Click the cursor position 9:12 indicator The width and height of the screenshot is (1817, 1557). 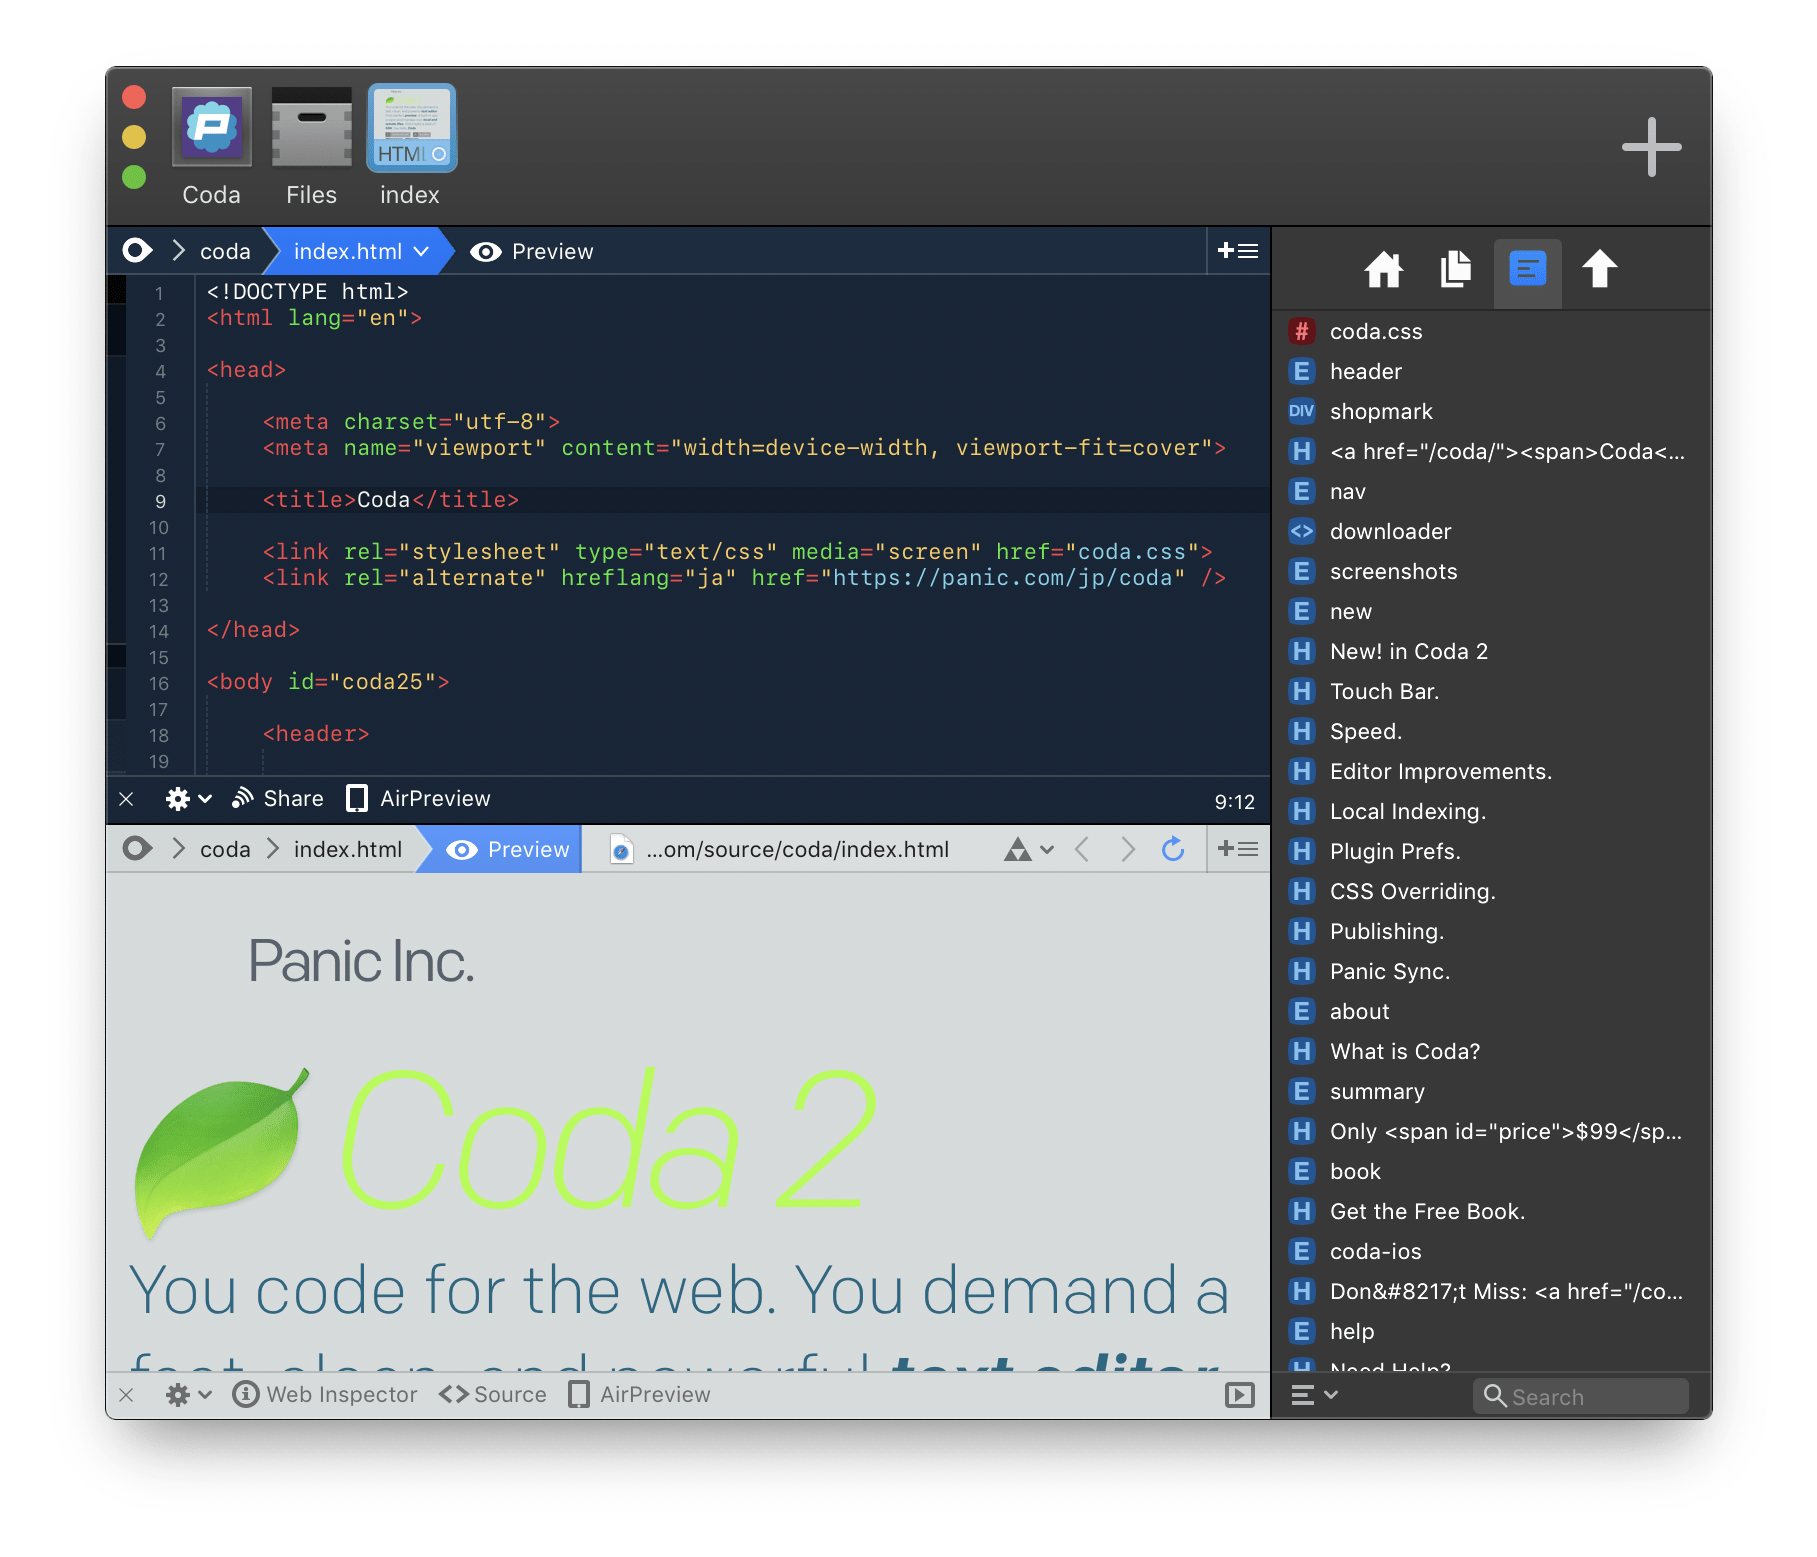[x=1234, y=801]
